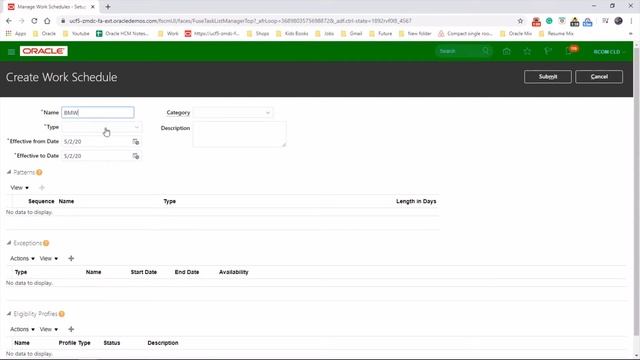Open the Exceptions View menu
The height and width of the screenshot is (360, 640).
pos(49,258)
